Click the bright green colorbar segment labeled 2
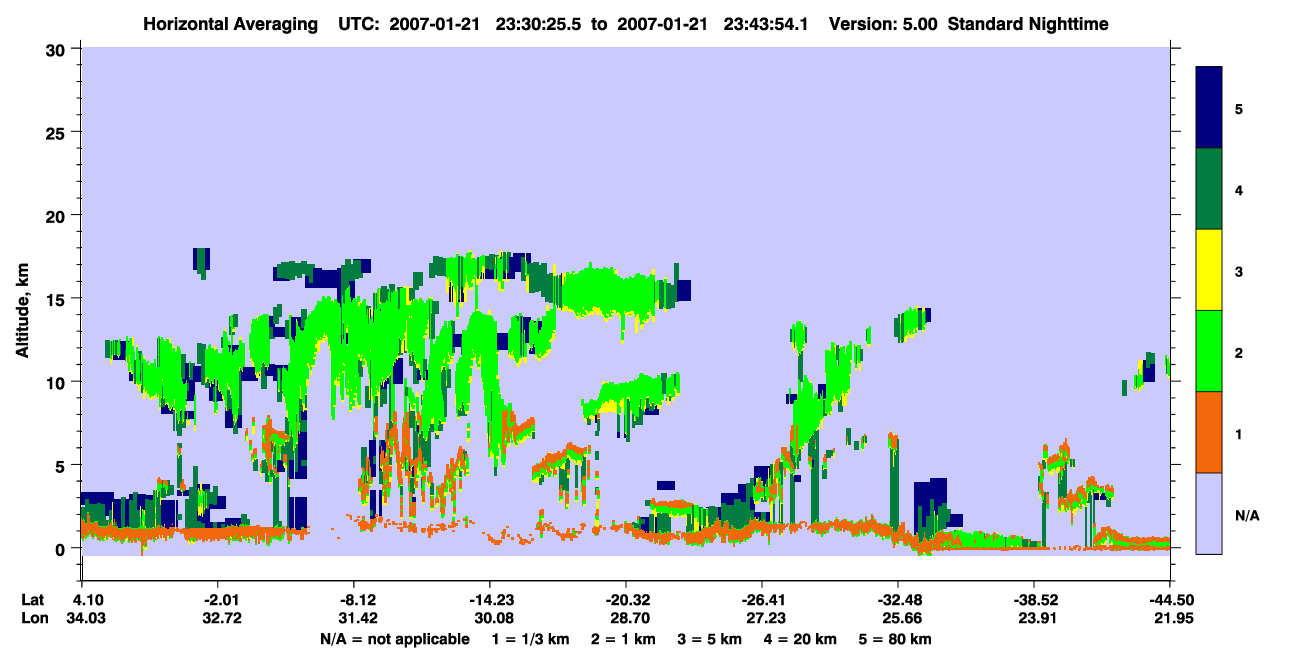This screenshot has height=667, width=1300. [1209, 351]
